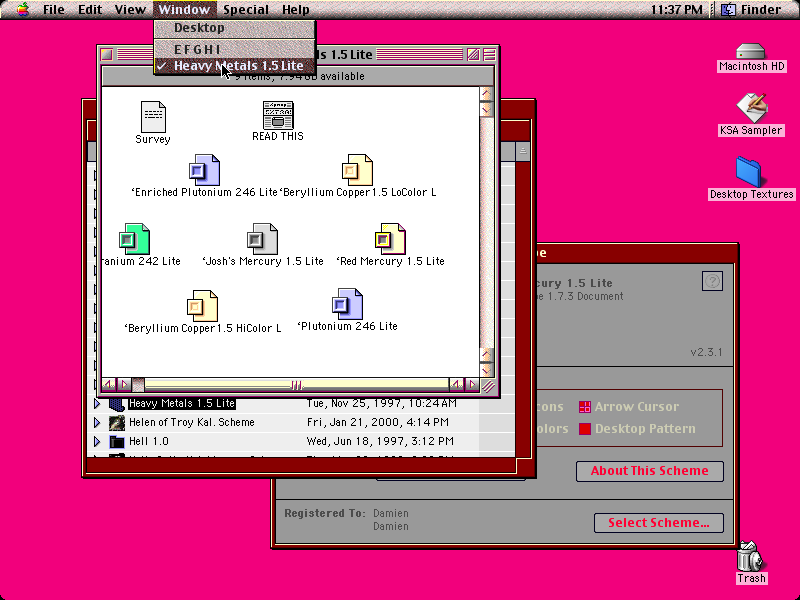Screen dimensions: 800x600
Task: Open the Special menu
Action: coord(245,9)
